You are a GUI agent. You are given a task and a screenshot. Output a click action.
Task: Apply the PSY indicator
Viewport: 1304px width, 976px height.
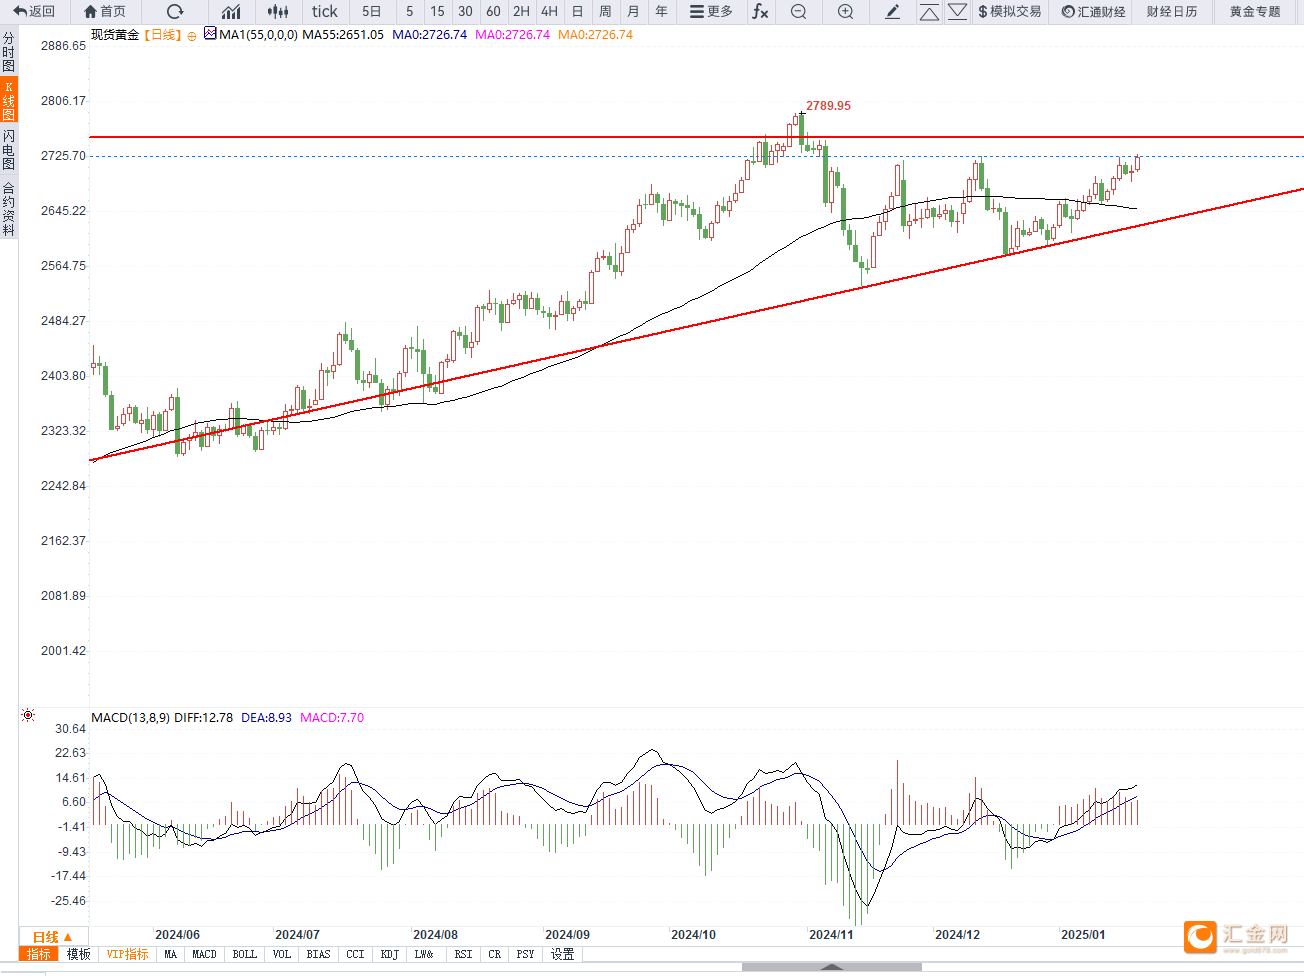[525, 954]
